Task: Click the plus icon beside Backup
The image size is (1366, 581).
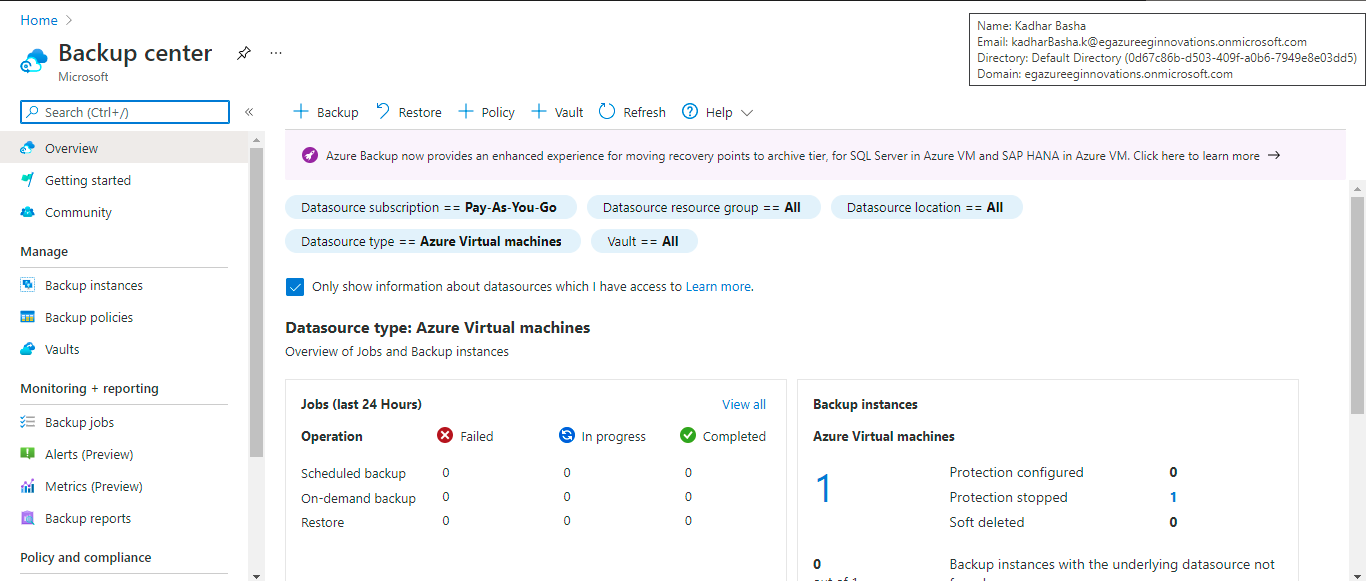Action: (x=300, y=112)
